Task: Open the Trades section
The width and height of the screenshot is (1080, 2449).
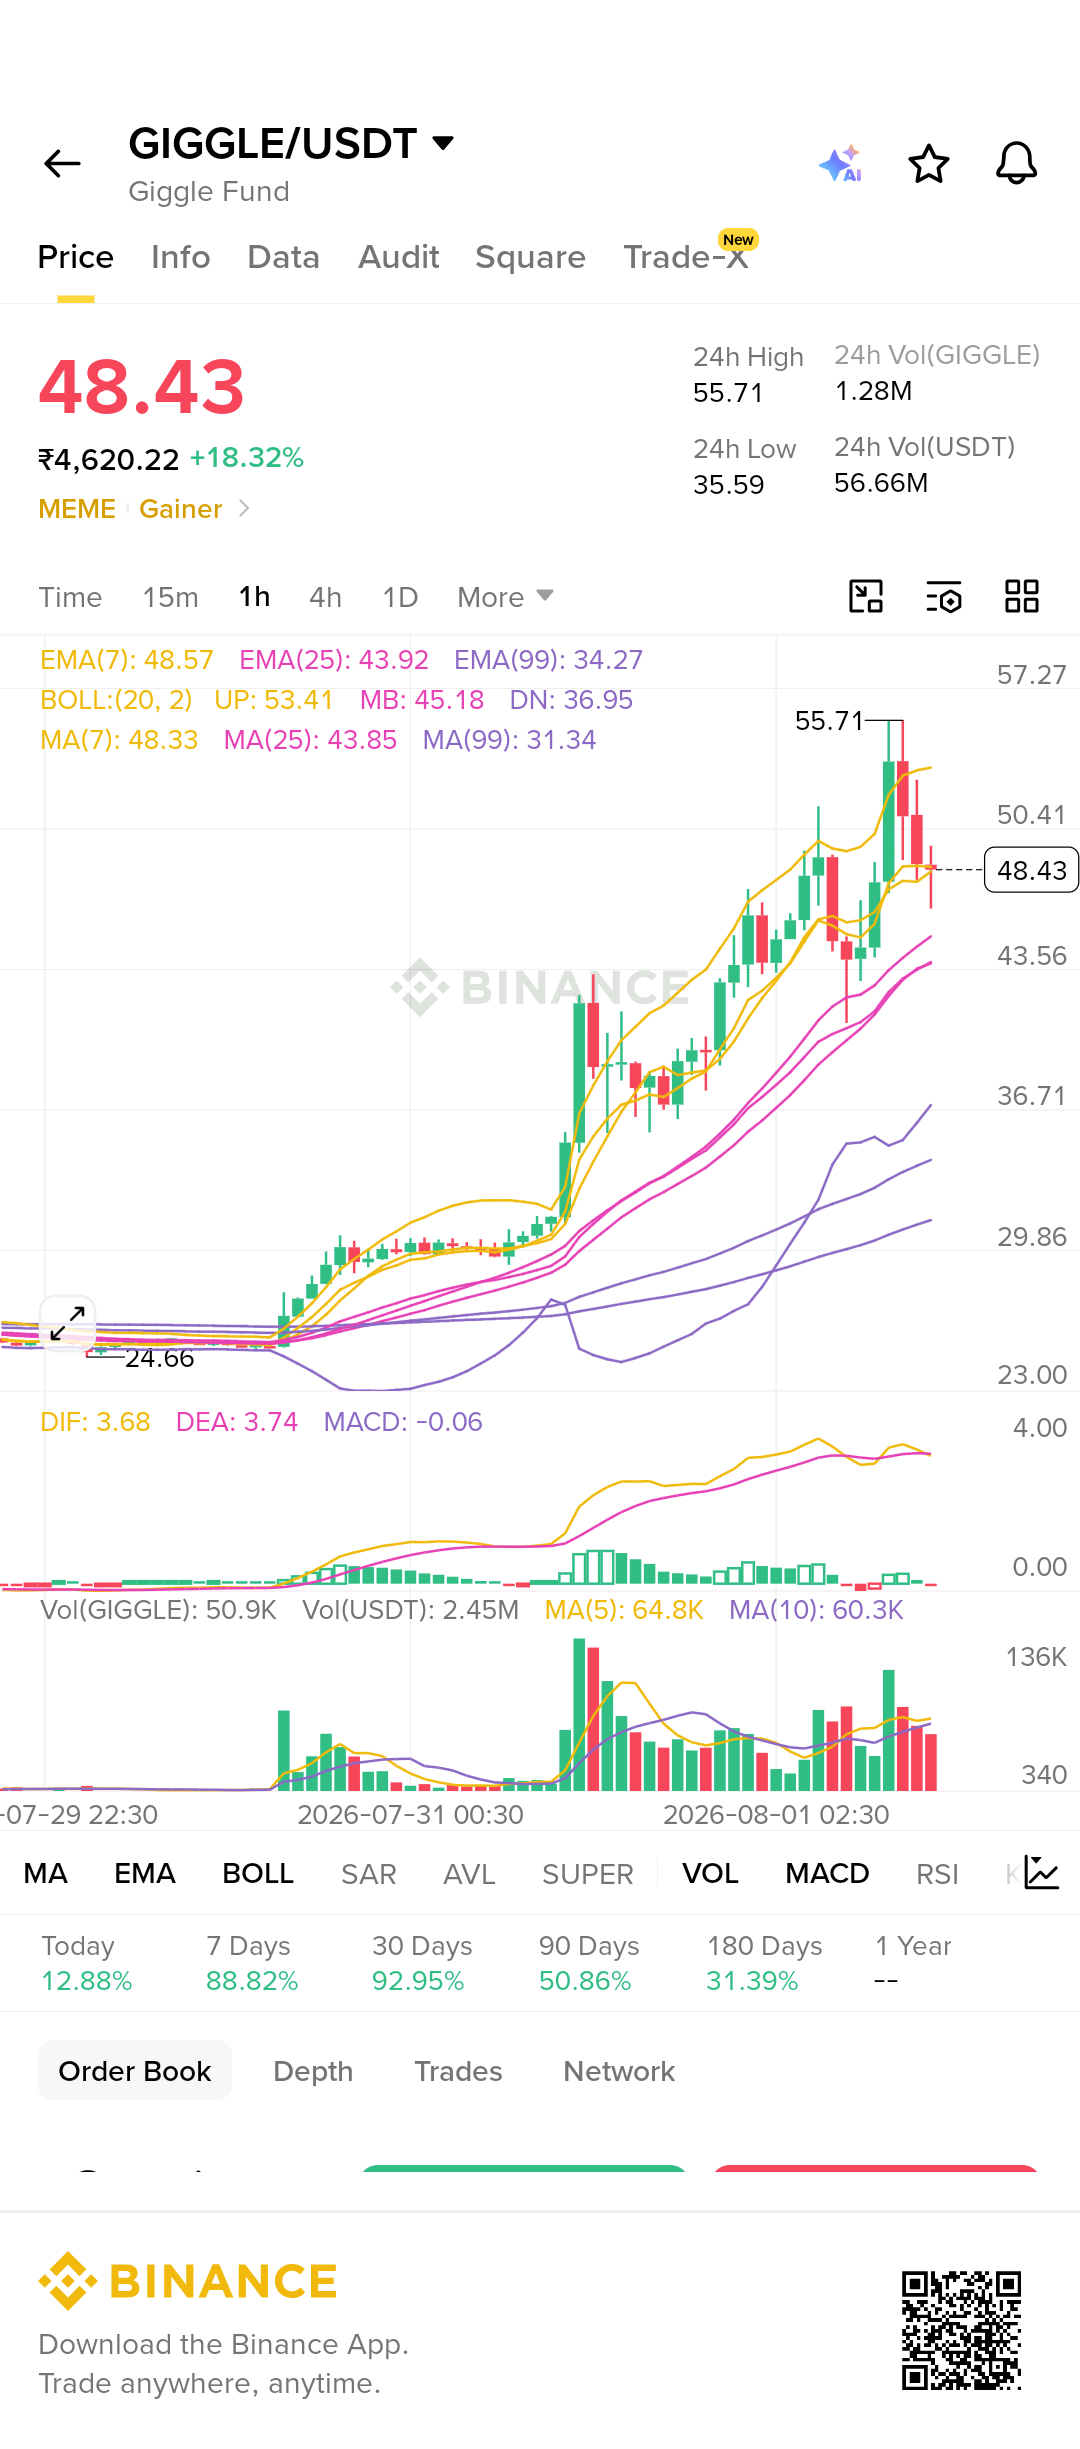Action: click(x=458, y=2070)
